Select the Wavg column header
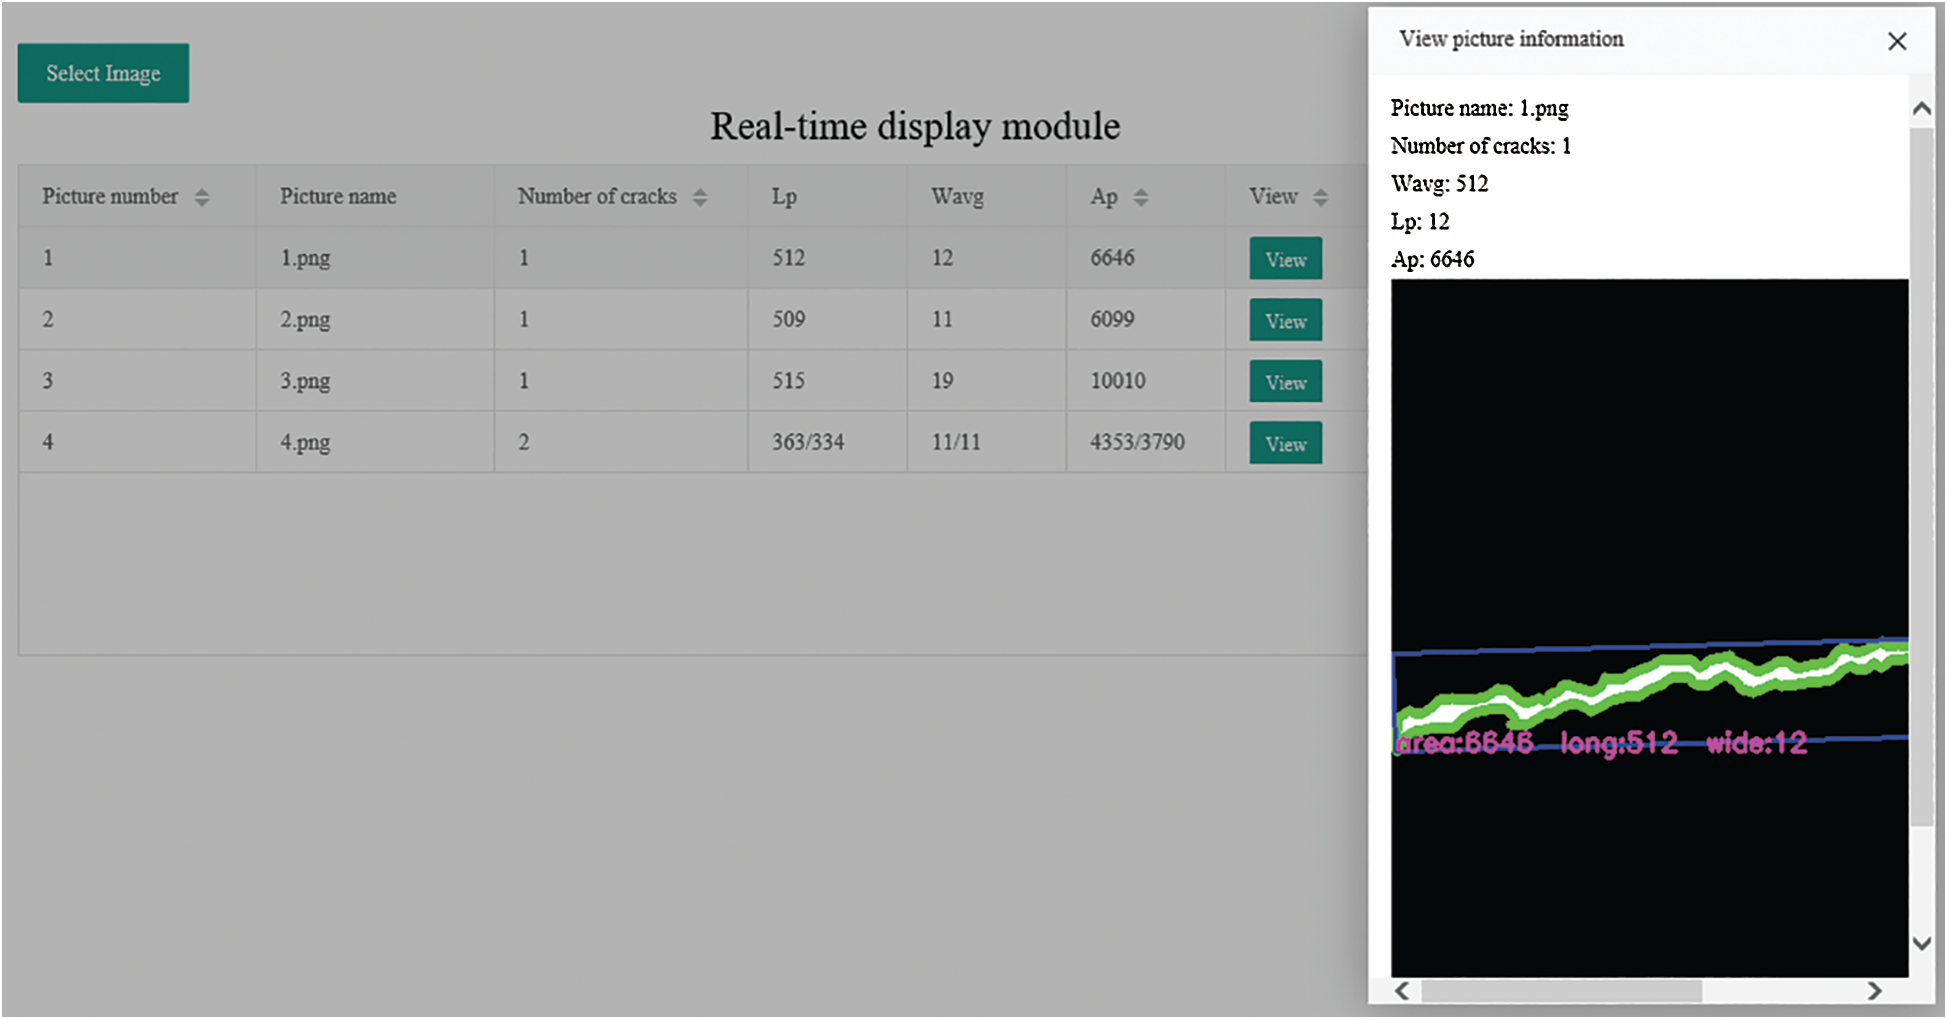1948x1020 pixels. click(x=957, y=197)
